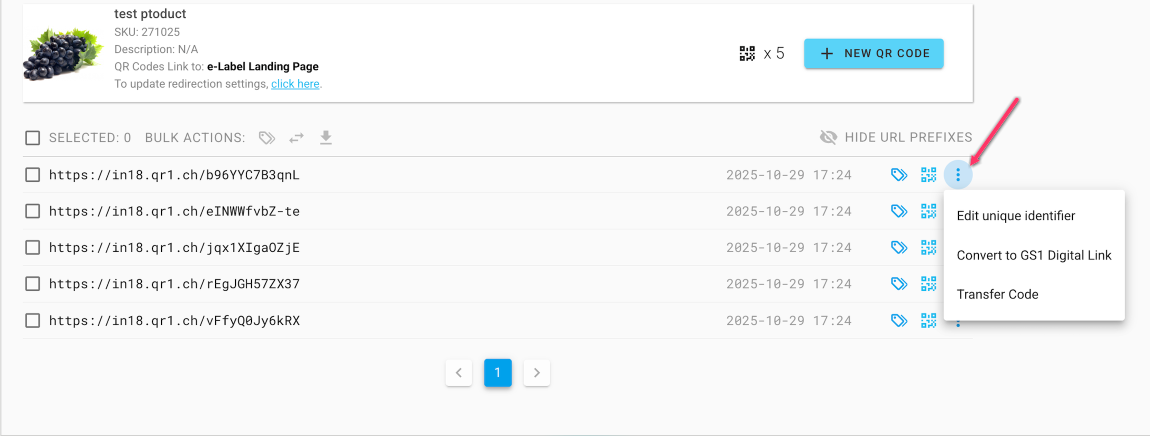The image size is (1150, 436).
Task: Click the bulk tag action icon
Action: click(x=266, y=138)
